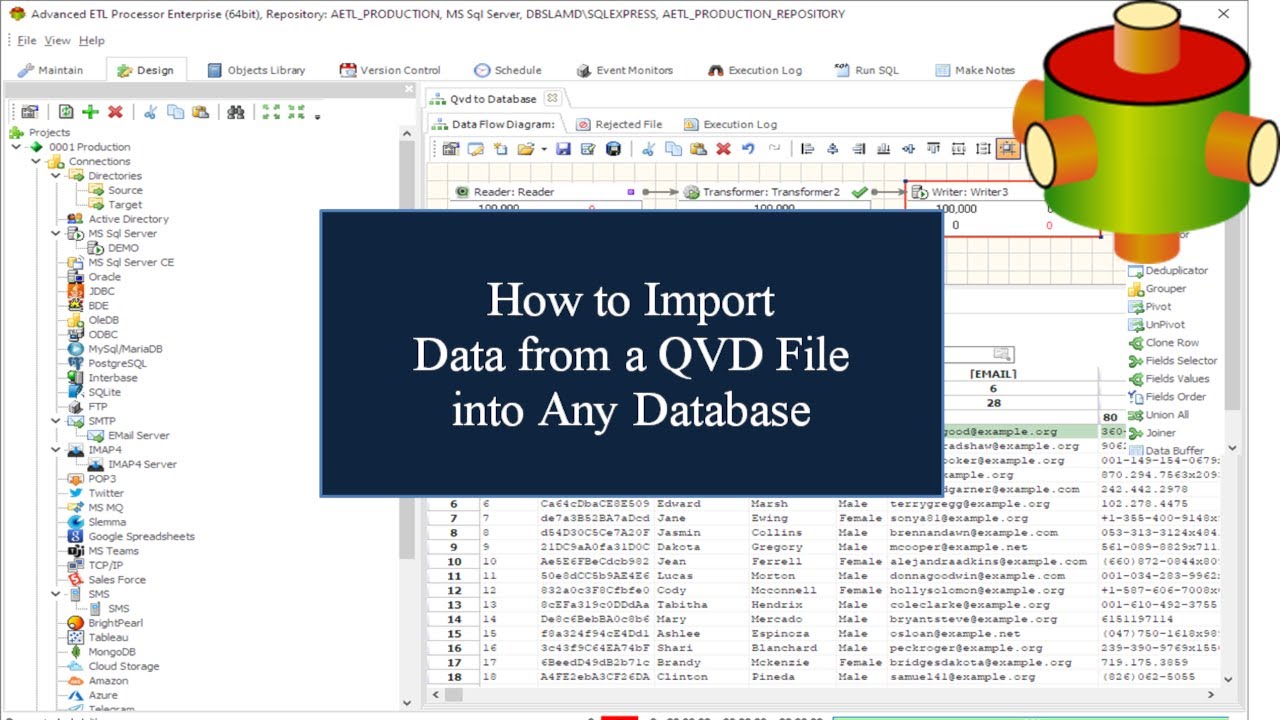
Task: Click the Open folder icon in diagram toolbar
Action: click(525, 149)
